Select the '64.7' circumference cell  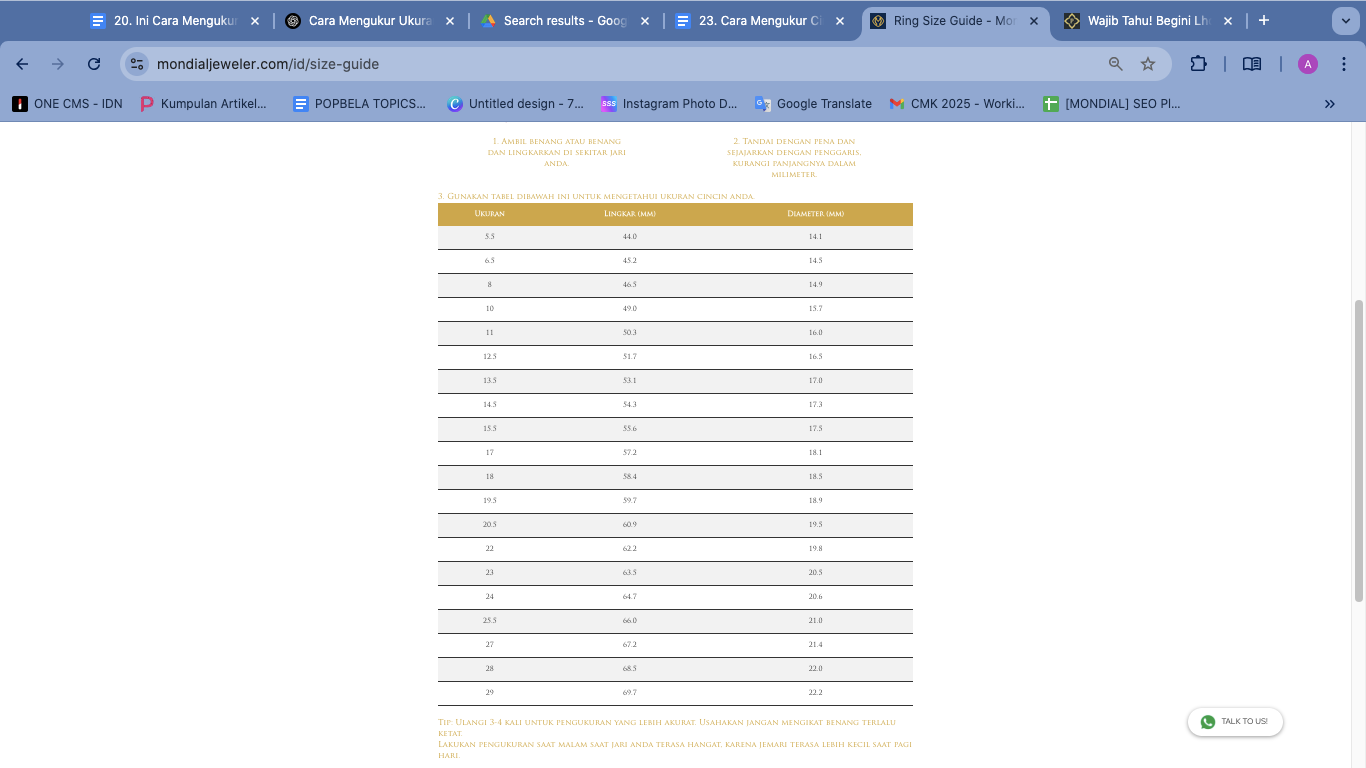[x=630, y=597]
